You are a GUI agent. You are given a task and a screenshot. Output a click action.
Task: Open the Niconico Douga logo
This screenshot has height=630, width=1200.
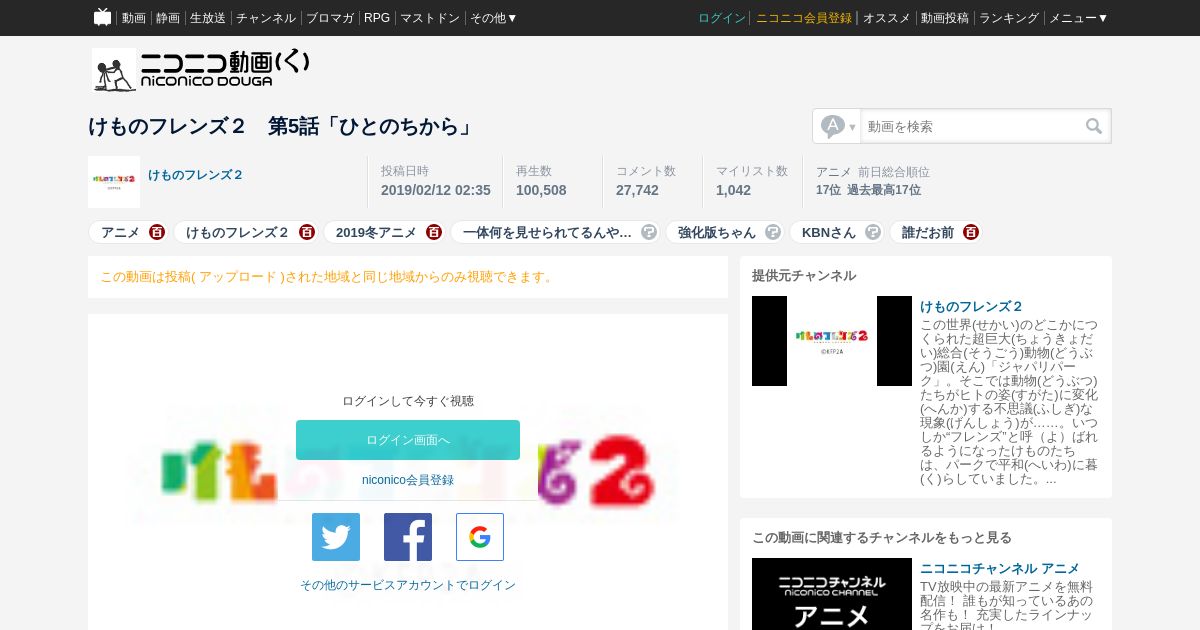tap(201, 70)
